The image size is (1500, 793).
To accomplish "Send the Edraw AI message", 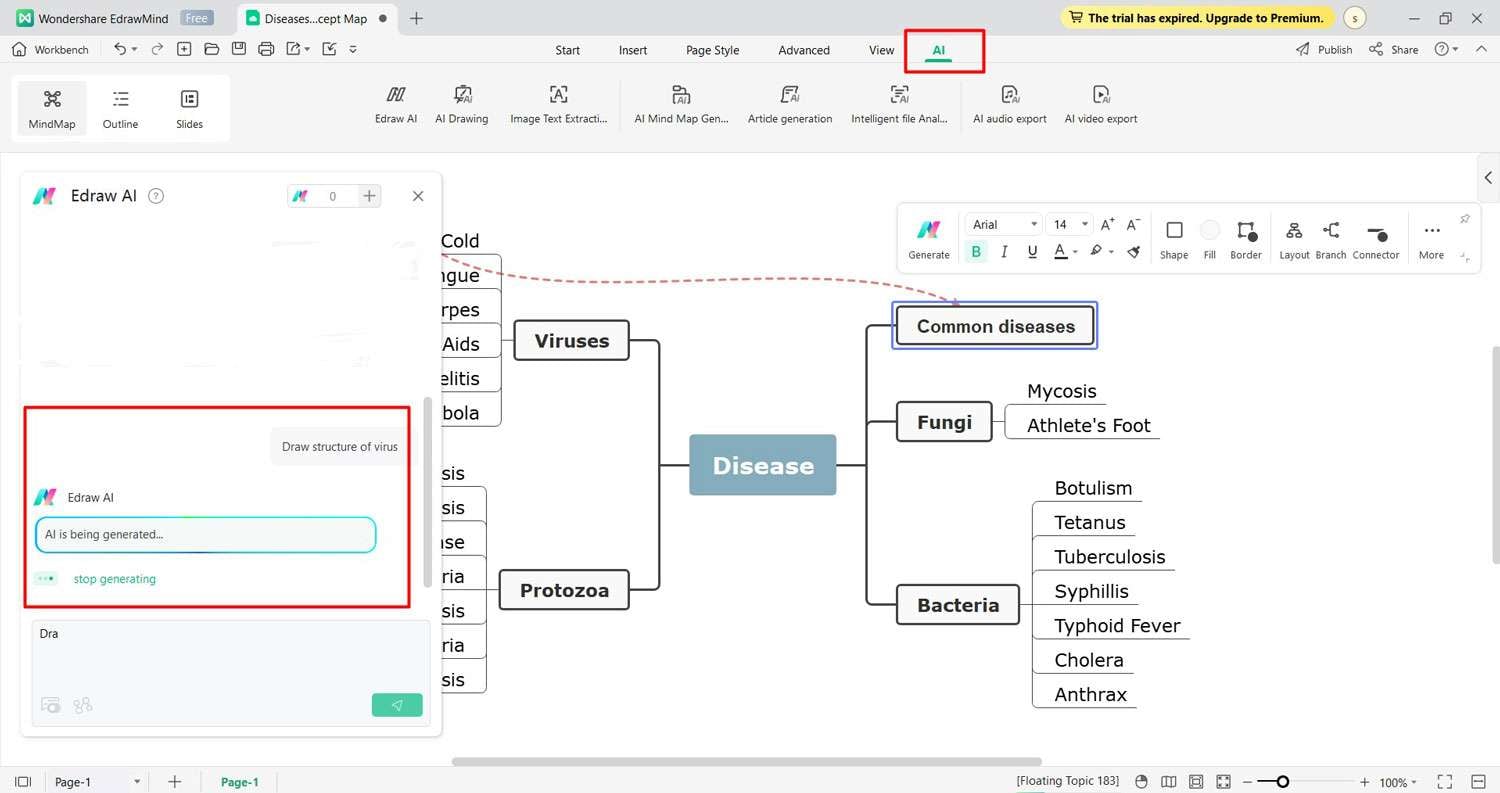I will pyautogui.click(x=397, y=705).
